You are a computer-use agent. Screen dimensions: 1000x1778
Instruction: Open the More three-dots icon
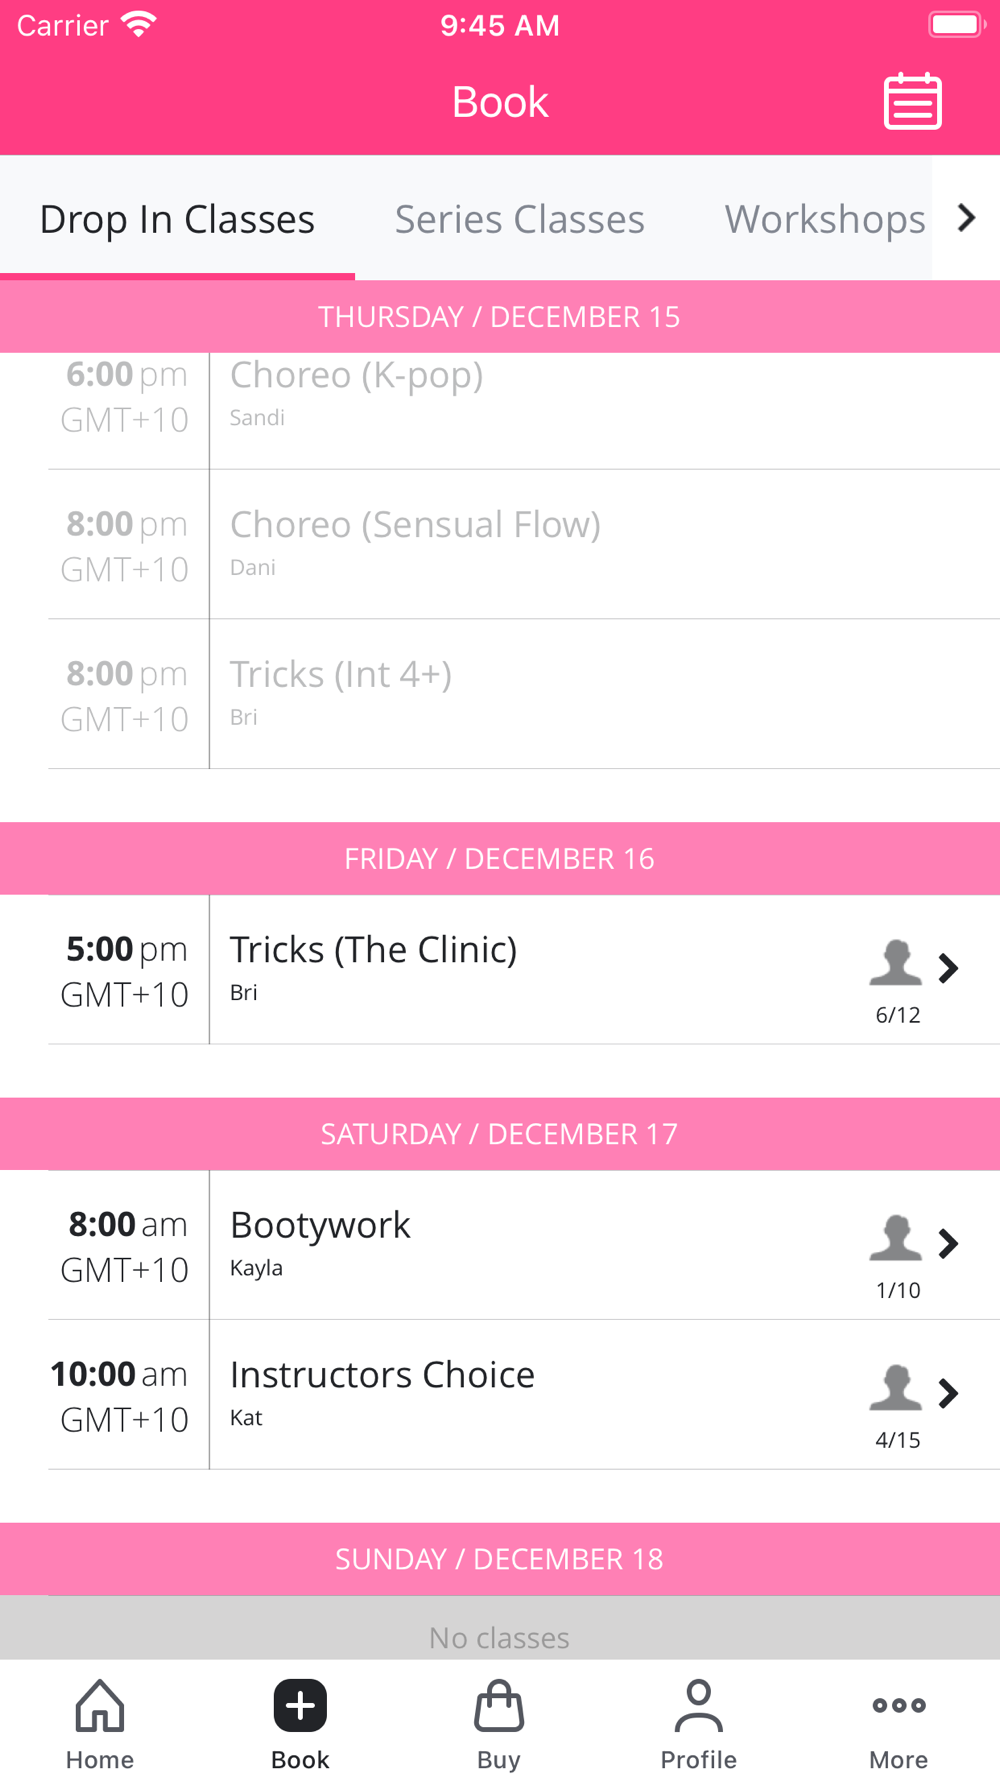[899, 1705]
